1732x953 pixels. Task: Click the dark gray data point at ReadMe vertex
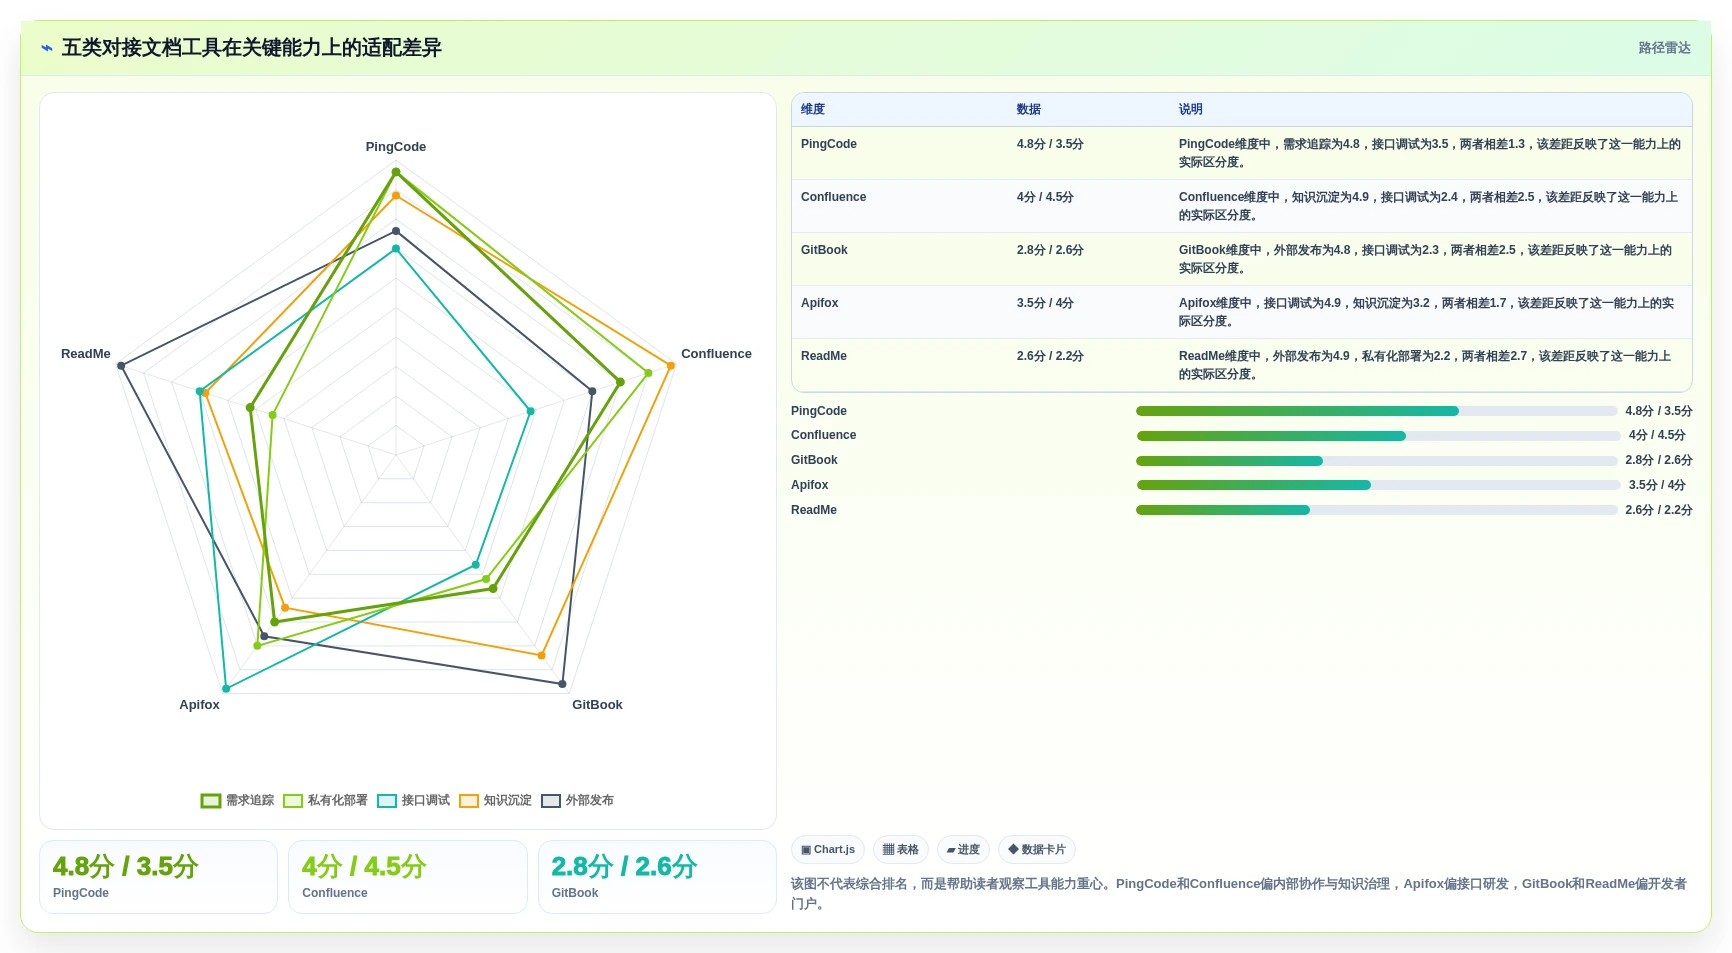(121, 366)
